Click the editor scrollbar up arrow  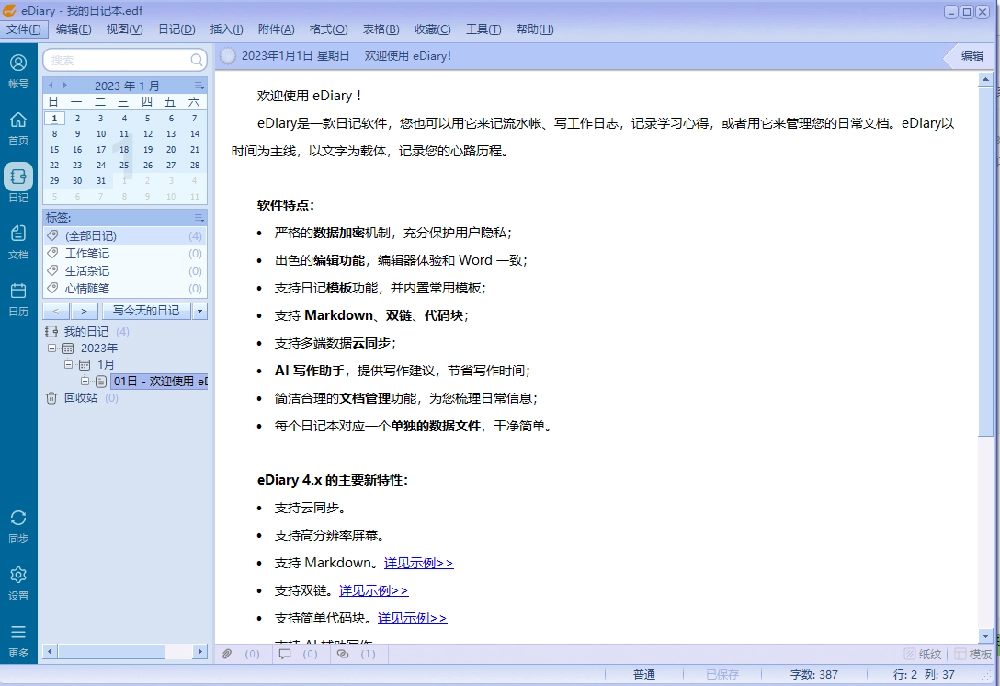(986, 80)
